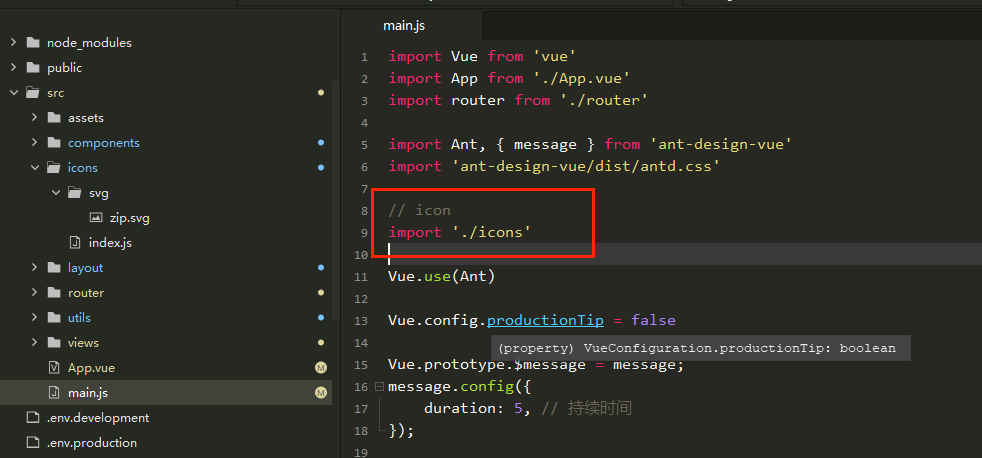Click the index.js file icon
Image resolution: width=982 pixels, height=458 pixels.
(75, 243)
